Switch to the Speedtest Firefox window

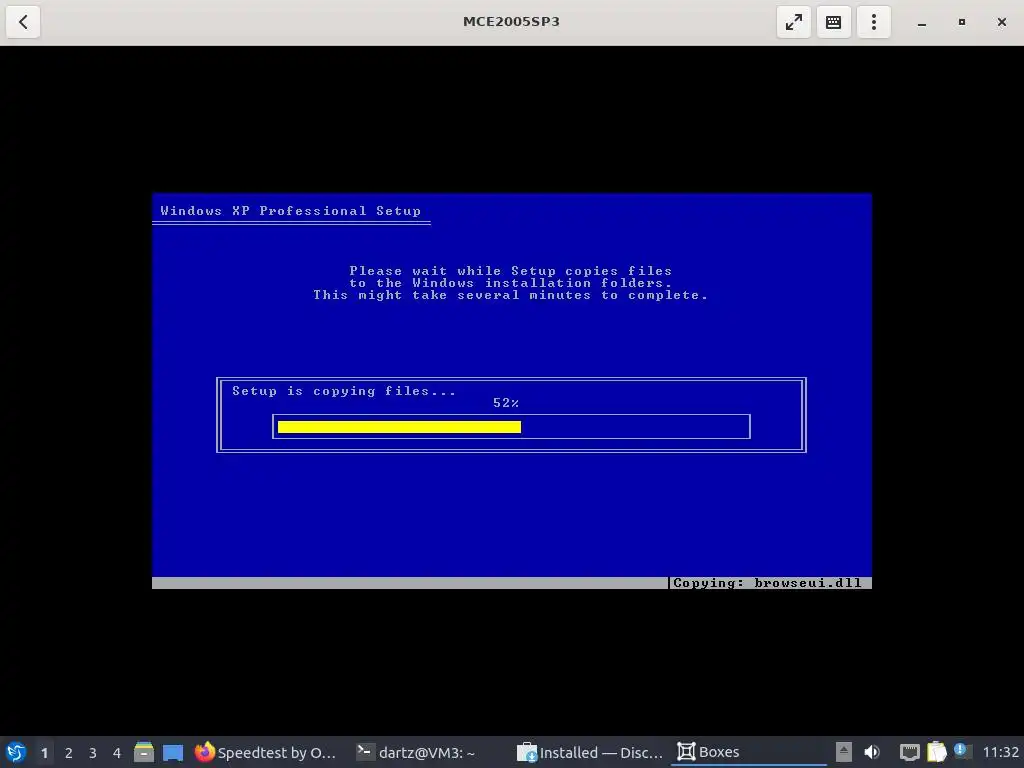click(266, 752)
